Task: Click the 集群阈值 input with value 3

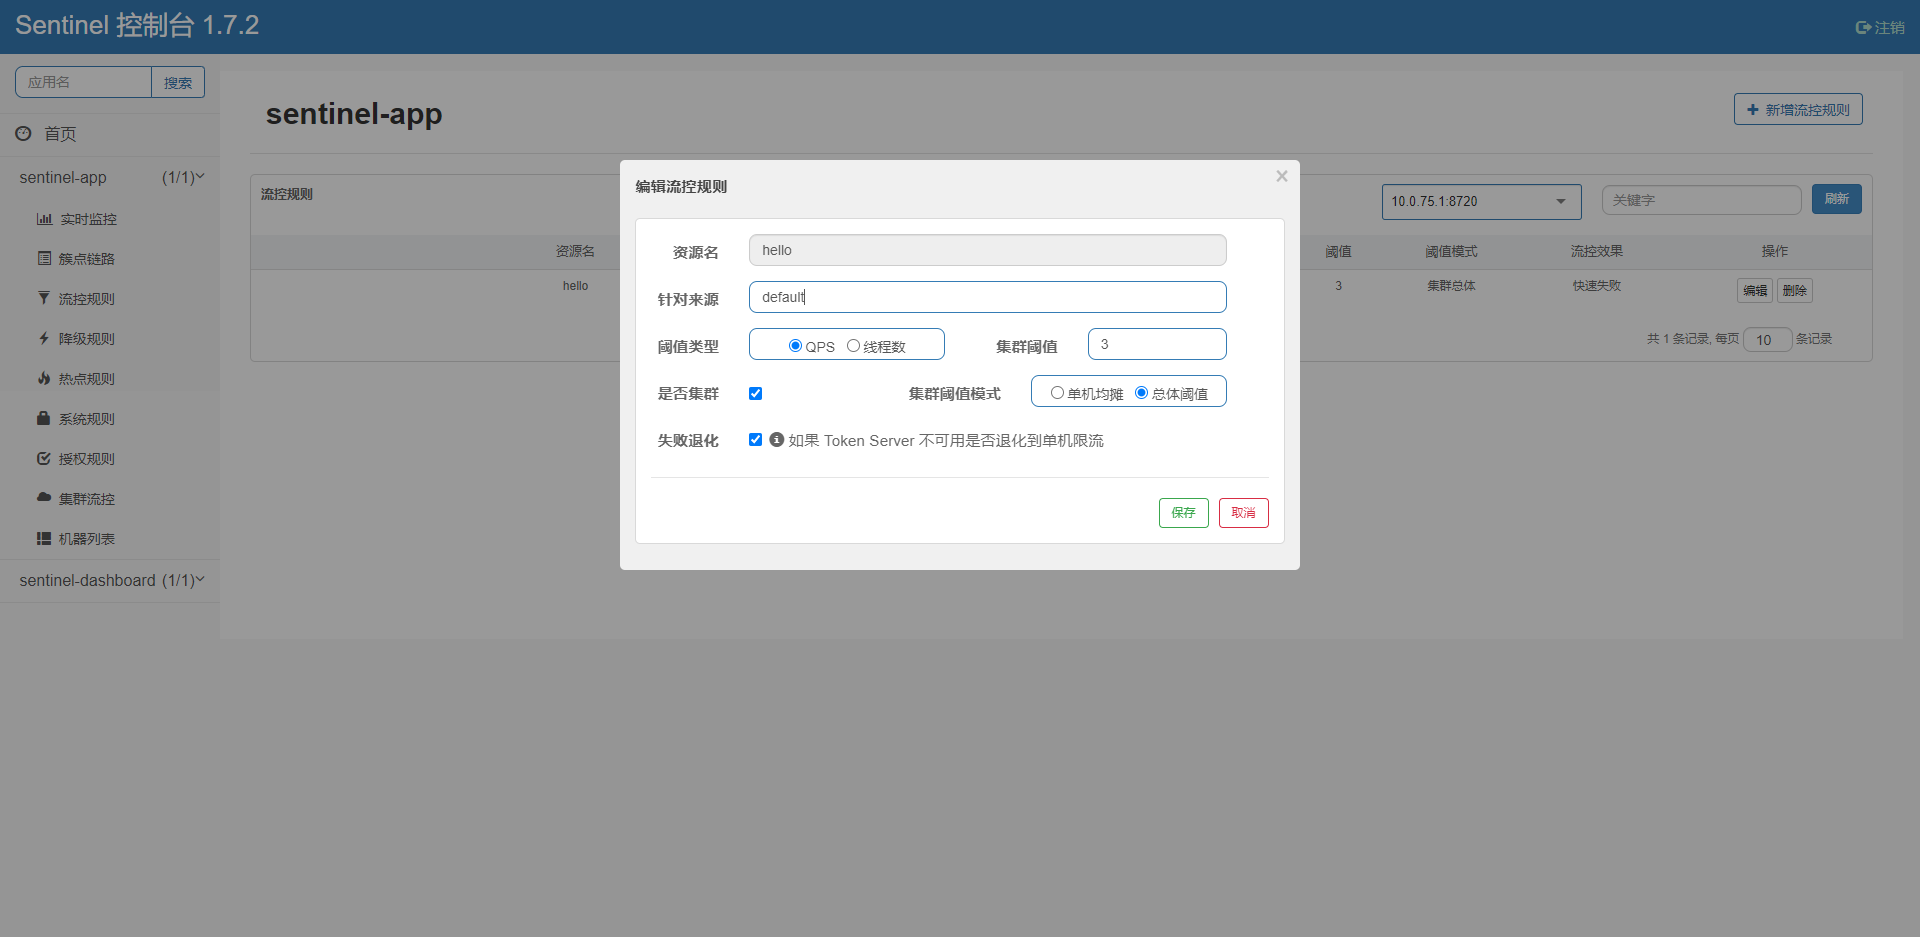Action: click(x=1157, y=344)
